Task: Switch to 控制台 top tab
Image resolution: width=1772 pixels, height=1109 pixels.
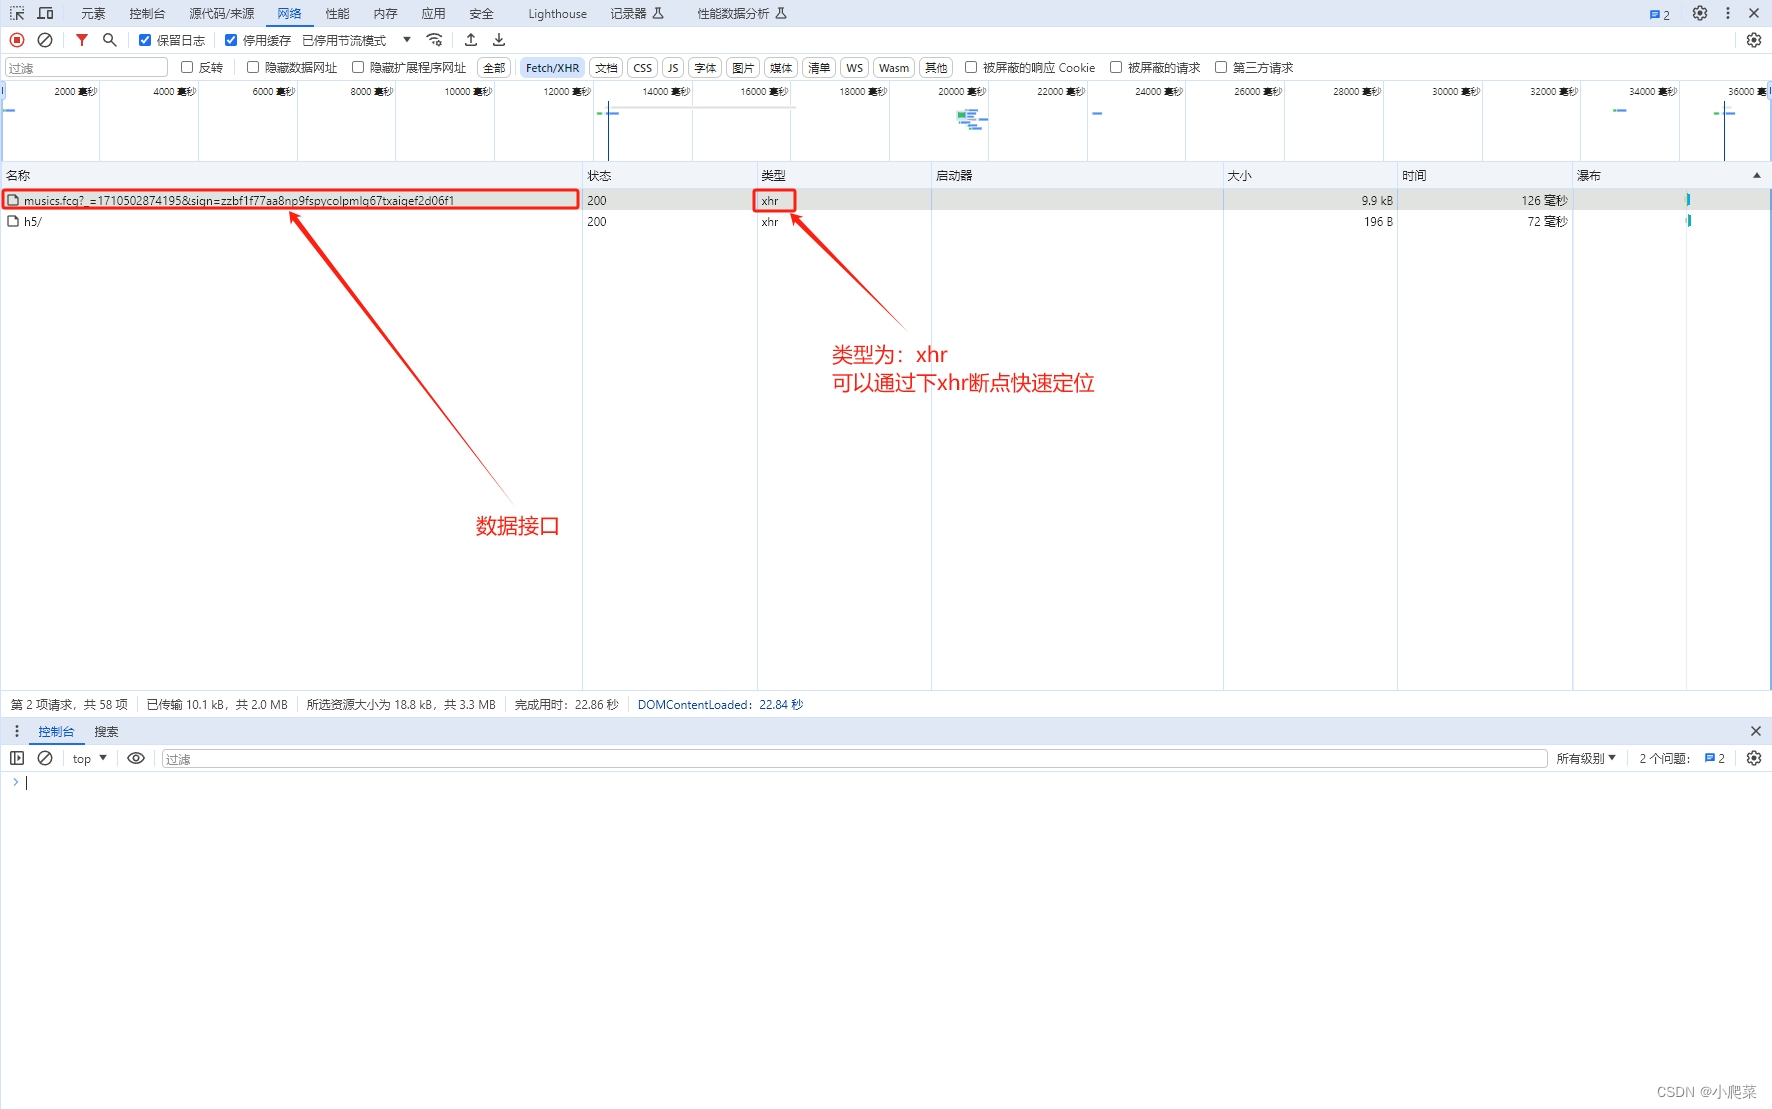Action: [147, 13]
